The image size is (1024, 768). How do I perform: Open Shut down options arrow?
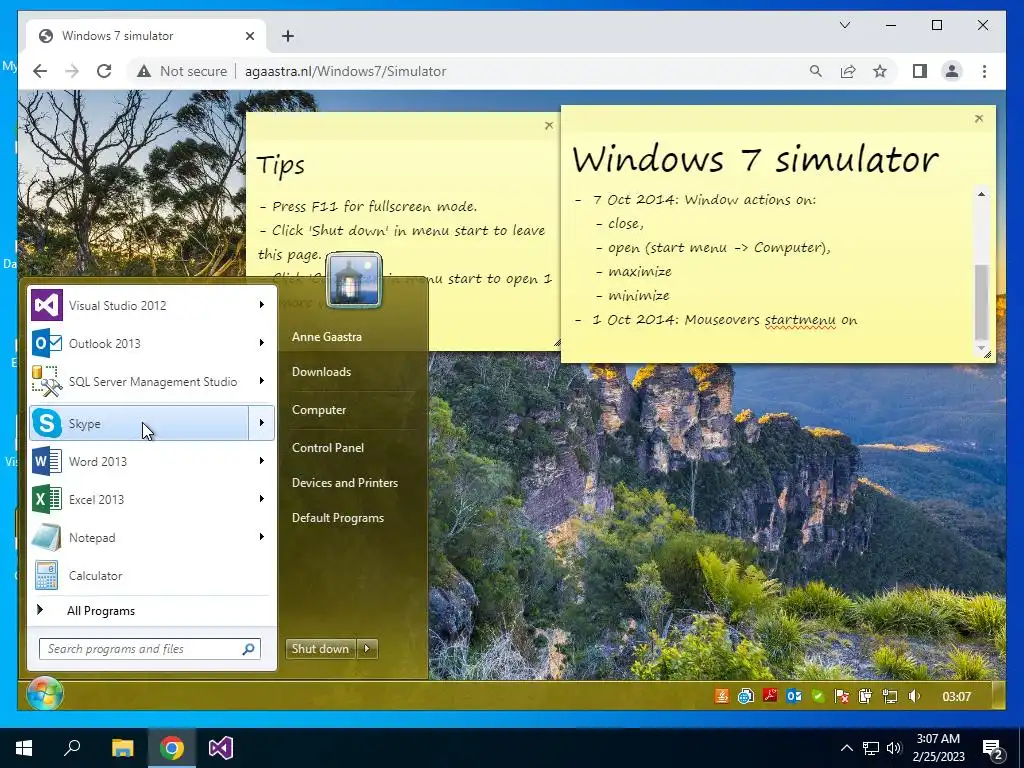coord(367,648)
